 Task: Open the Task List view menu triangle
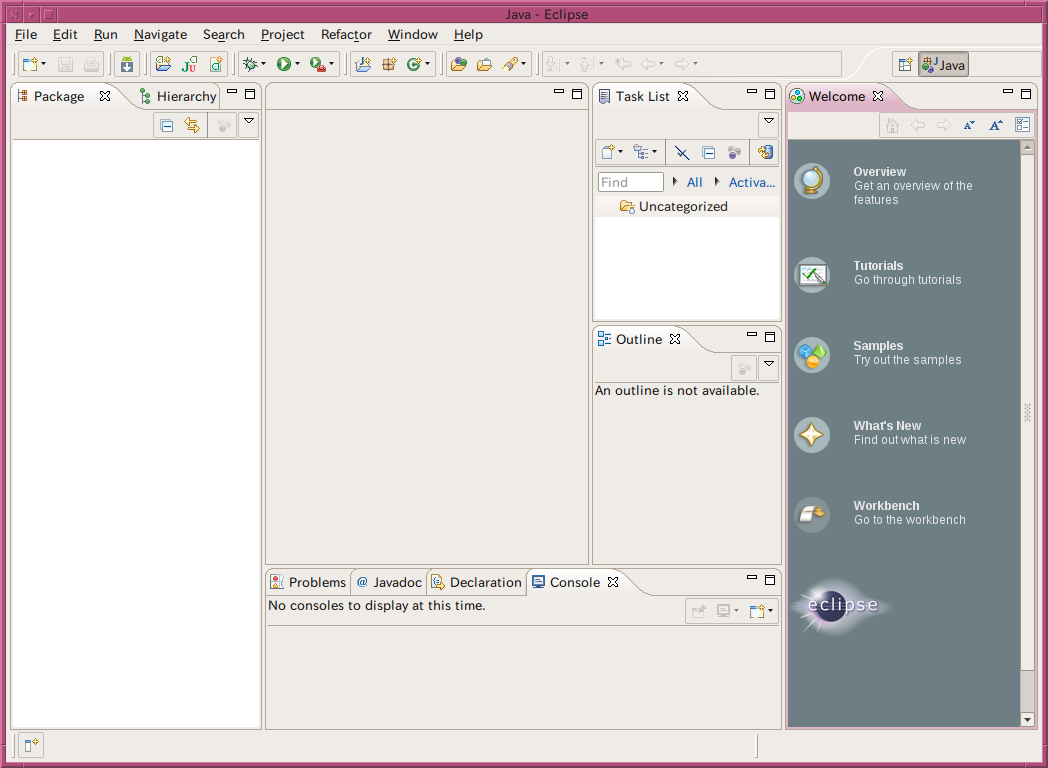coord(769,121)
